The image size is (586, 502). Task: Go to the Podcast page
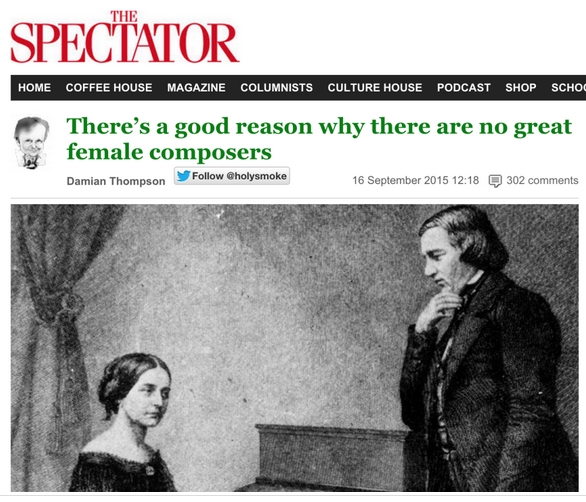click(x=464, y=87)
